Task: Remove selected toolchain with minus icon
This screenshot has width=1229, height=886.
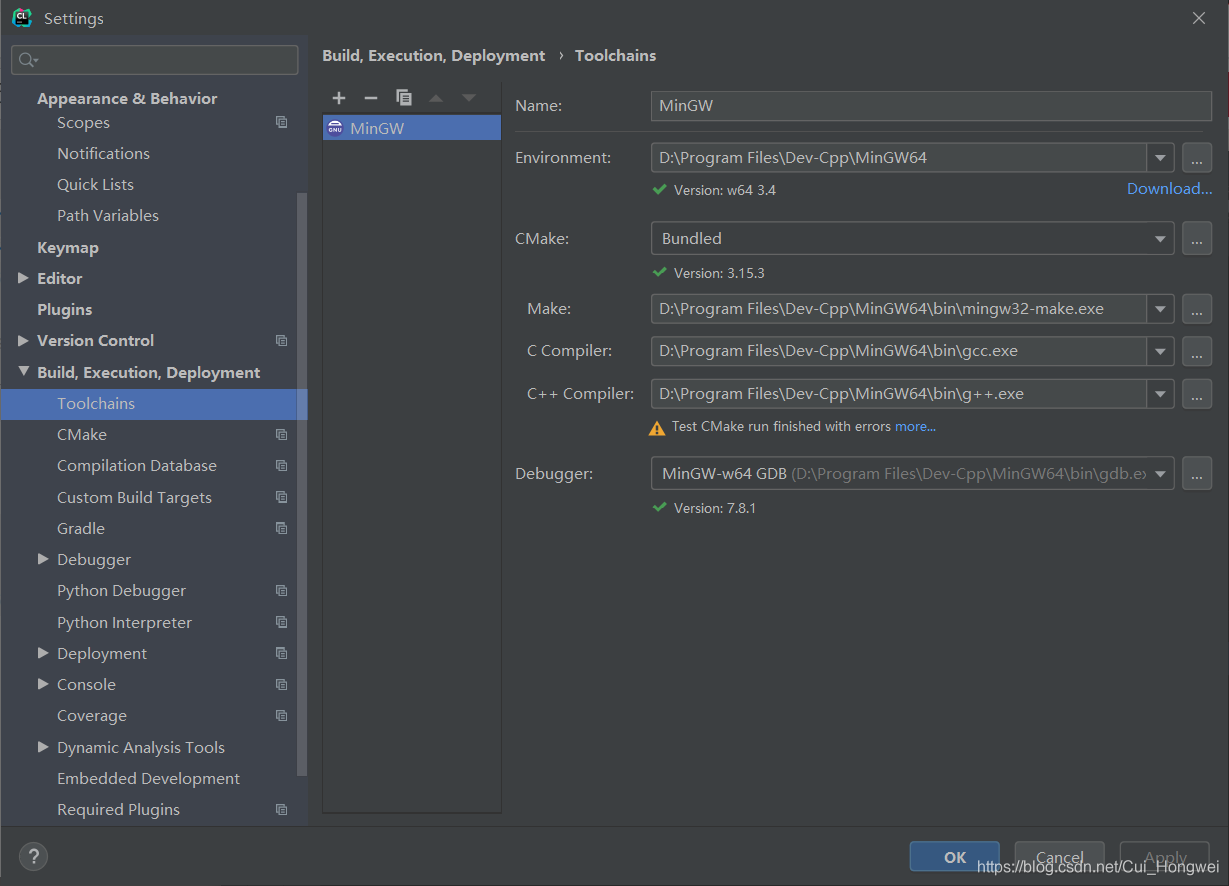Action: 371,98
